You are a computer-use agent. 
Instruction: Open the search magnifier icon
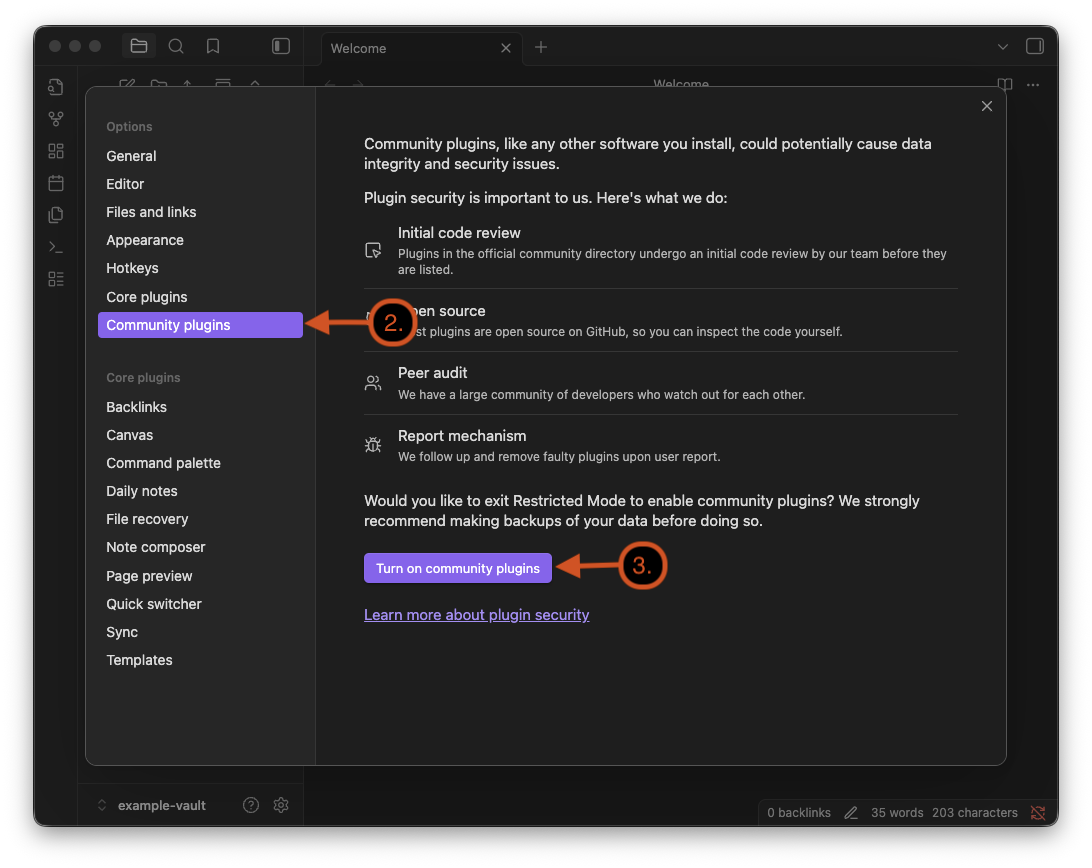pyautogui.click(x=176, y=46)
